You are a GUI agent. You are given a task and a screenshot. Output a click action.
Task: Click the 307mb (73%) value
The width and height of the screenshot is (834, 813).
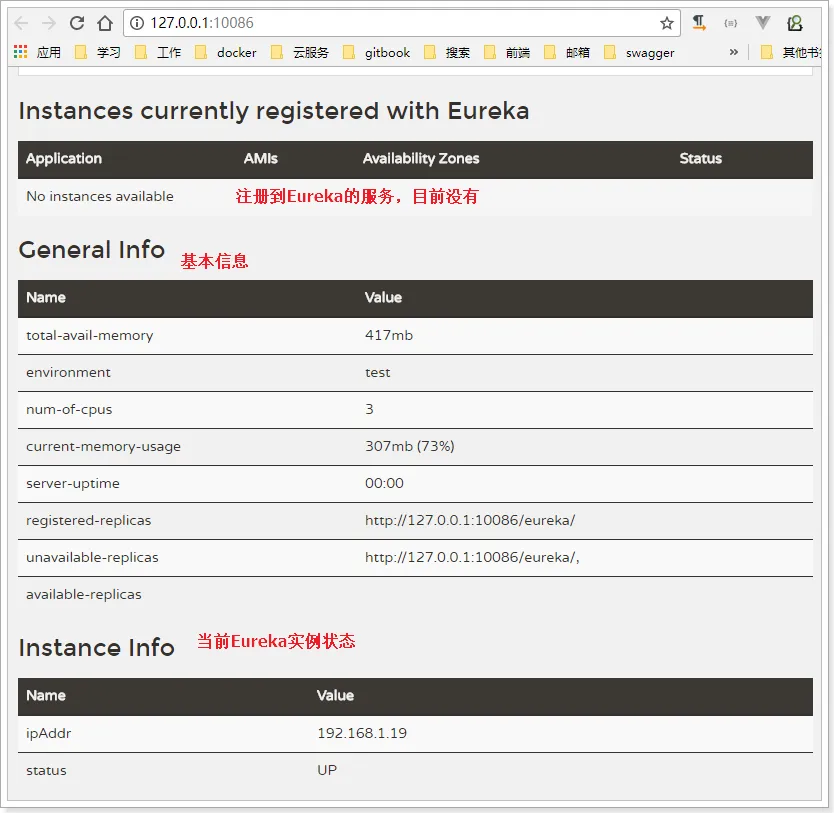[x=410, y=446]
